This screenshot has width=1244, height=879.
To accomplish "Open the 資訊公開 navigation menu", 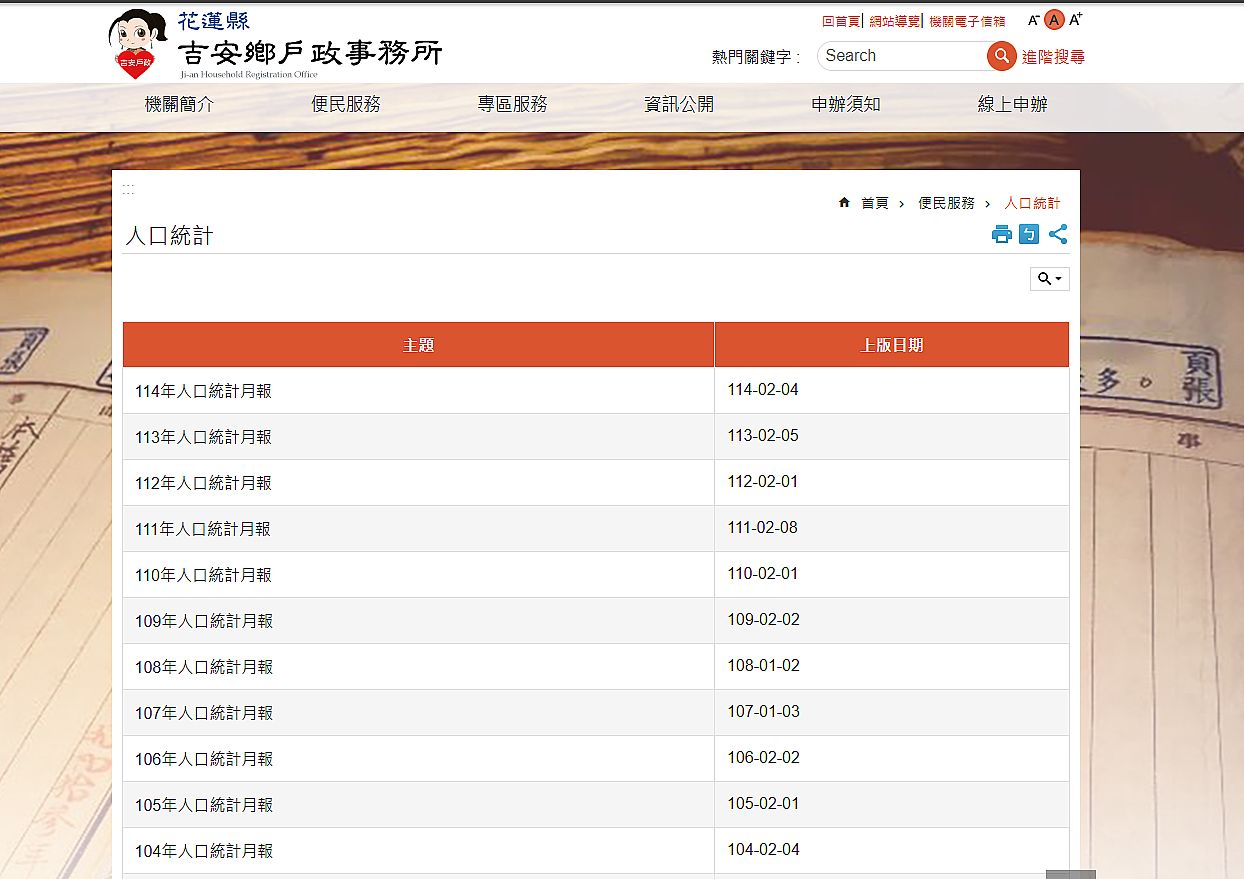I will tap(679, 105).
